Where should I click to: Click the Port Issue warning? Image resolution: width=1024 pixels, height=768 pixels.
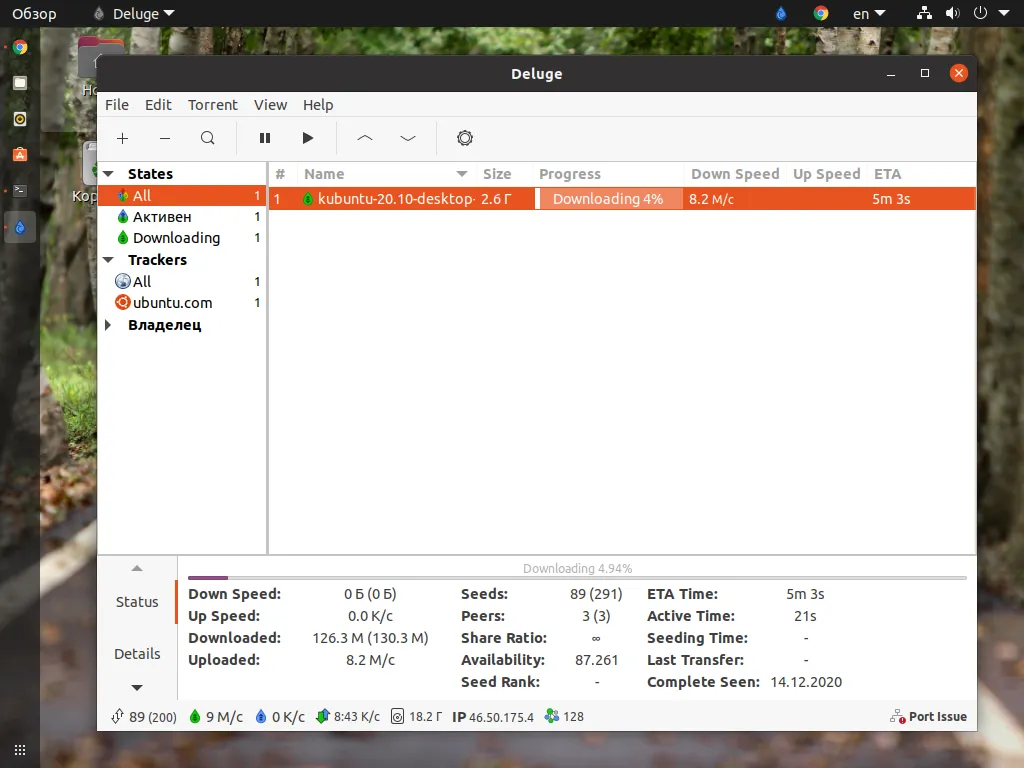click(x=928, y=716)
